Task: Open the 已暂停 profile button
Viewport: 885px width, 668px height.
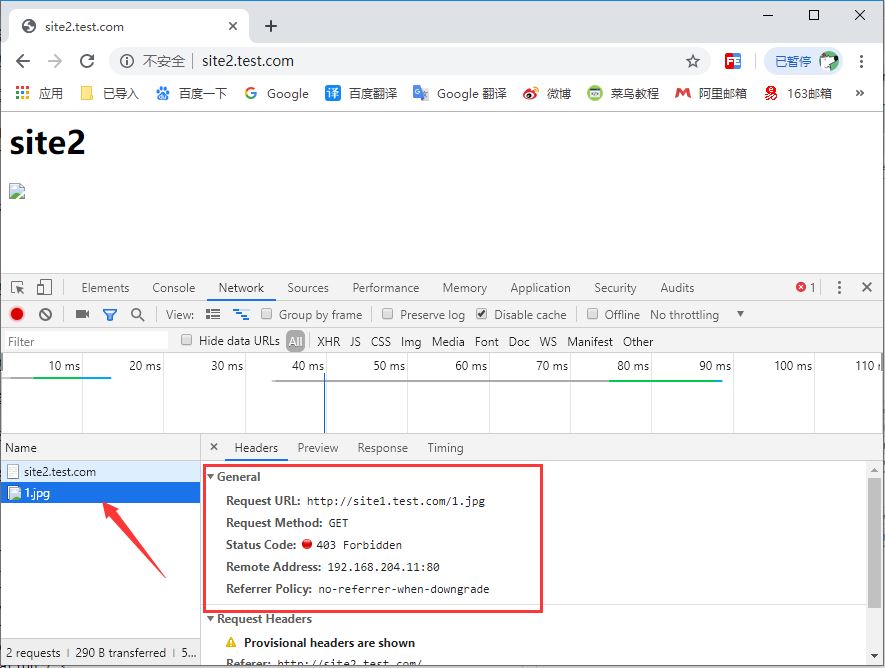Action: pos(804,61)
